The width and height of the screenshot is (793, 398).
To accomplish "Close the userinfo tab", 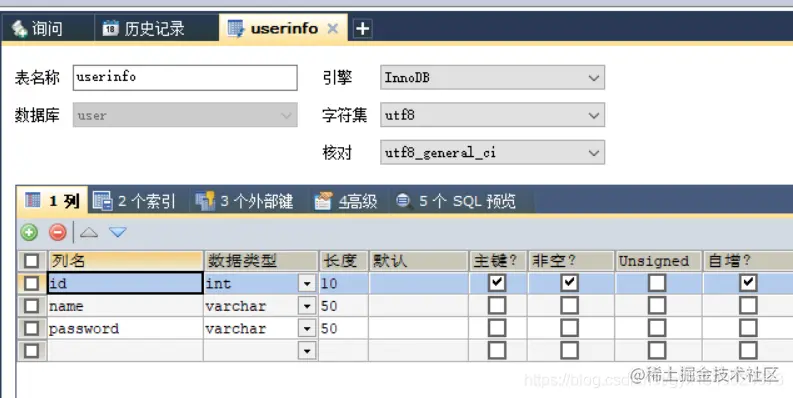I will 332,28.
